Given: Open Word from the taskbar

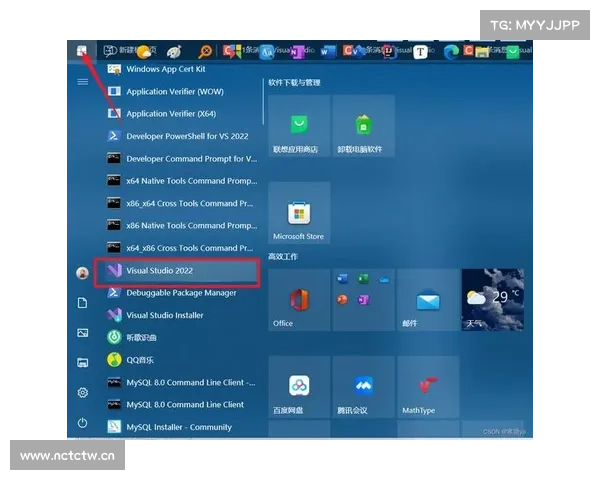Looking at the screenshot, I should point(328,51).
